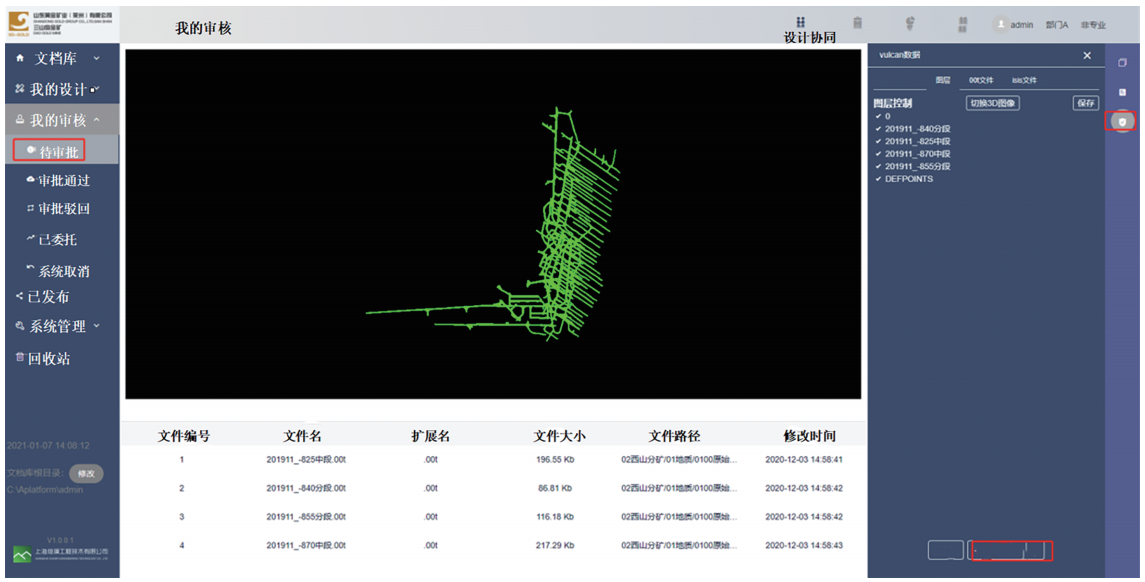Close the vulcan数据 panel

(1087, 56)
